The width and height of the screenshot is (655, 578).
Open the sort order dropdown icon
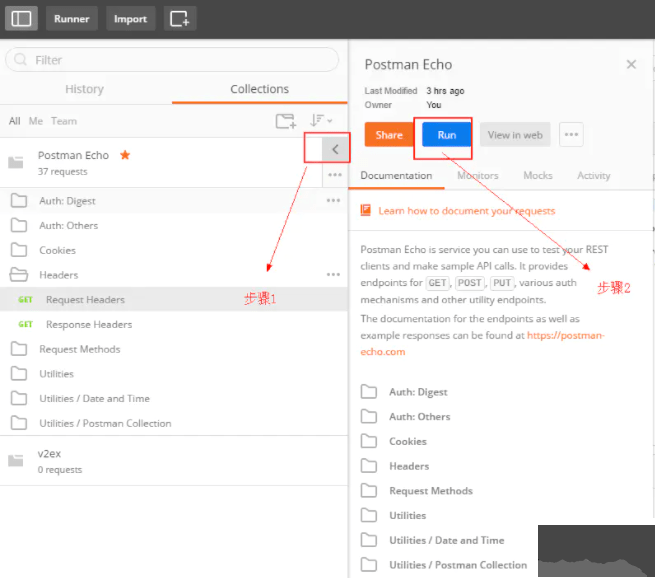[x=321, y=121]
